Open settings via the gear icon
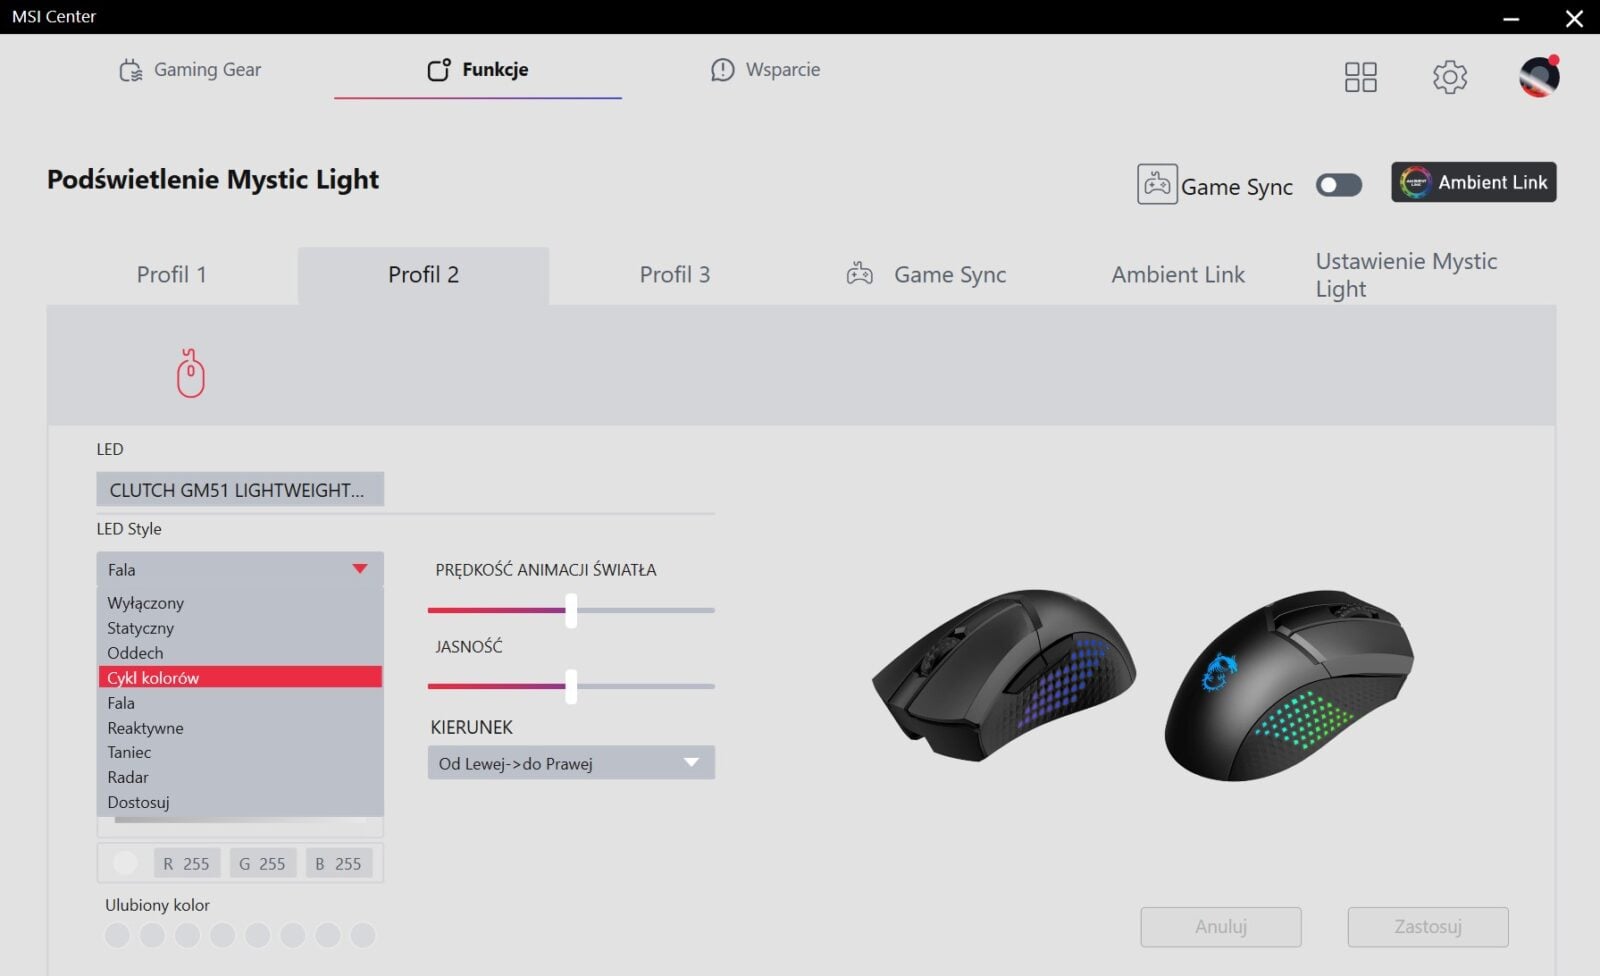Screen dimensions: 1600x976 point(1449,77)
